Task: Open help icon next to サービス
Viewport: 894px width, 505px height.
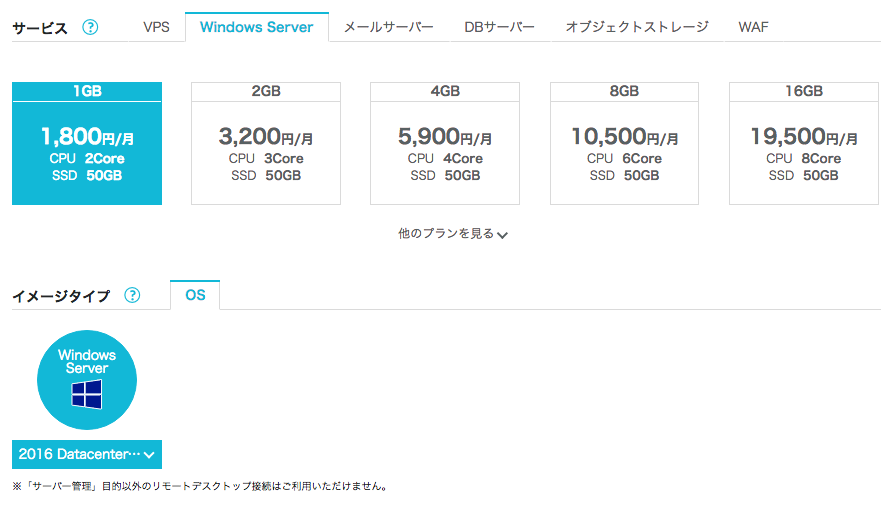Action: click(90, 27)
